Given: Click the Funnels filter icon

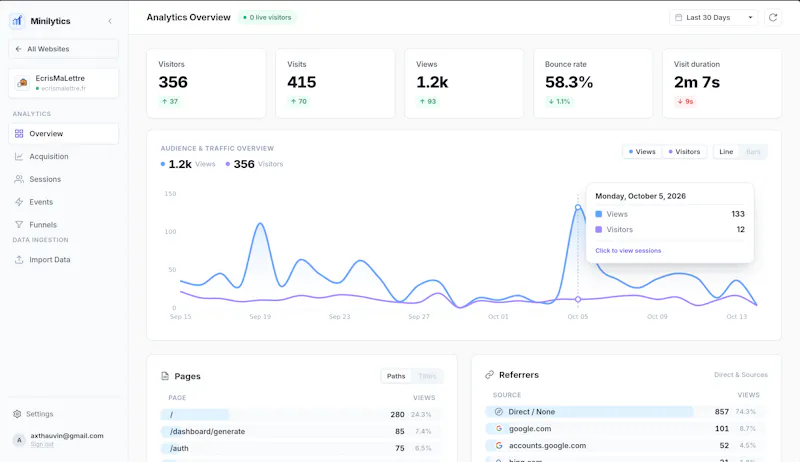Looking at the screenshot, I should [x=19, y=225].
